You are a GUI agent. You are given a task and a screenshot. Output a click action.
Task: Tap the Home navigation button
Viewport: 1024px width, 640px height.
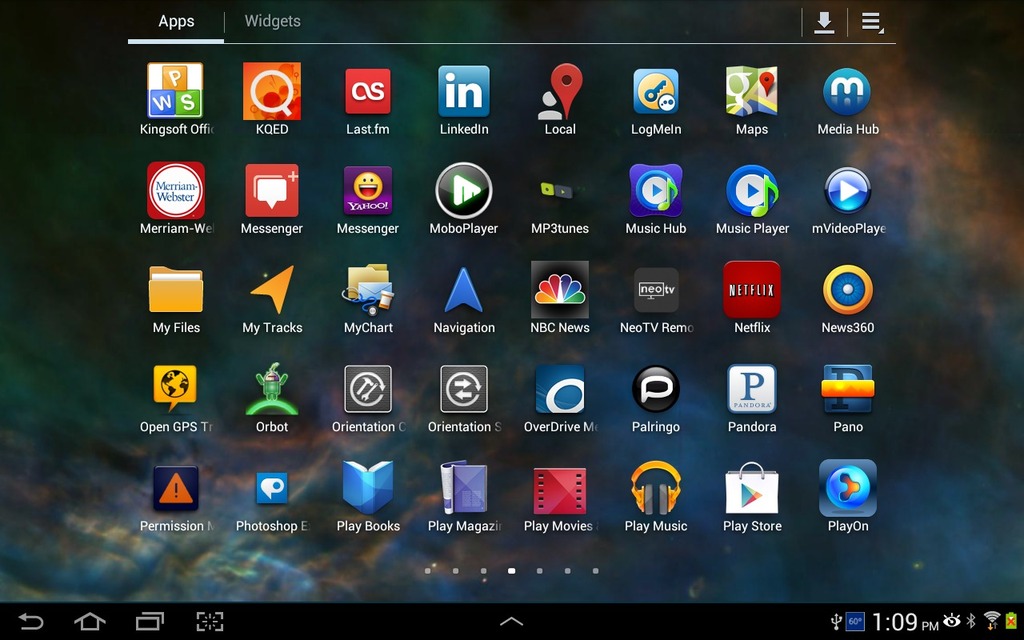pyautogui.click(x=90, y=621)
